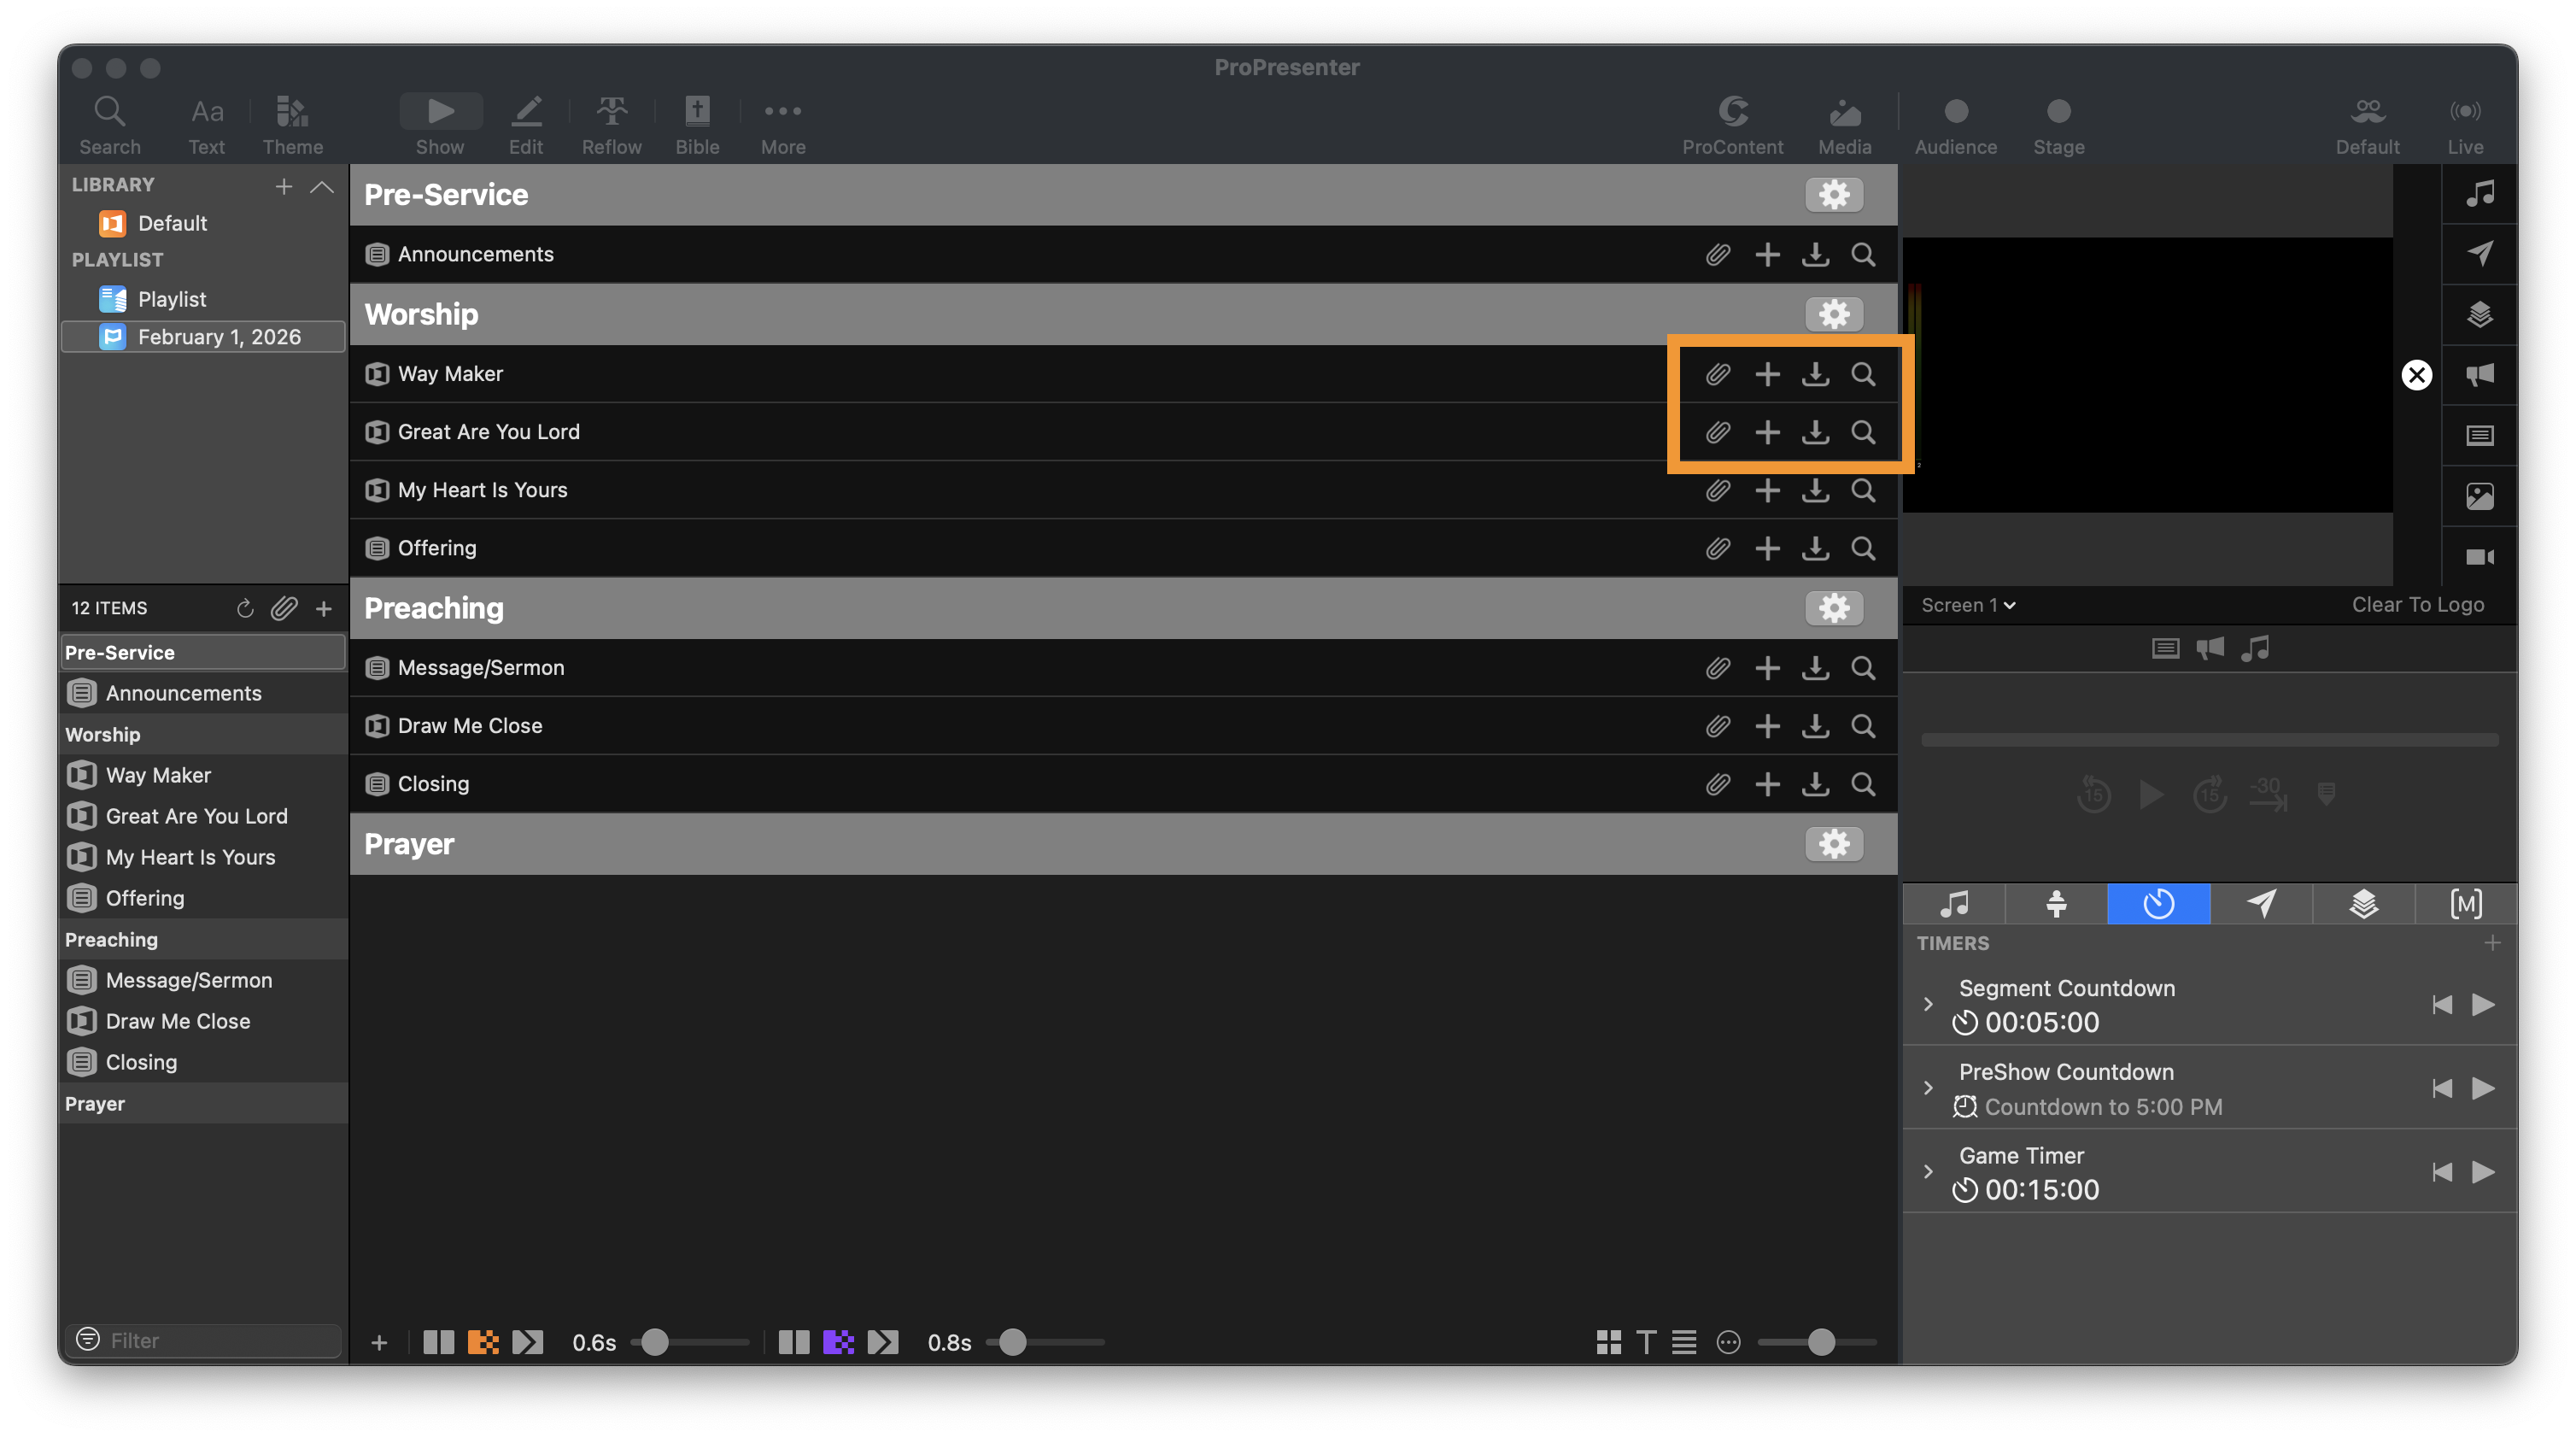
Task: Switch to the Macros [M] tab
Action: click(x=2465, y=904)
